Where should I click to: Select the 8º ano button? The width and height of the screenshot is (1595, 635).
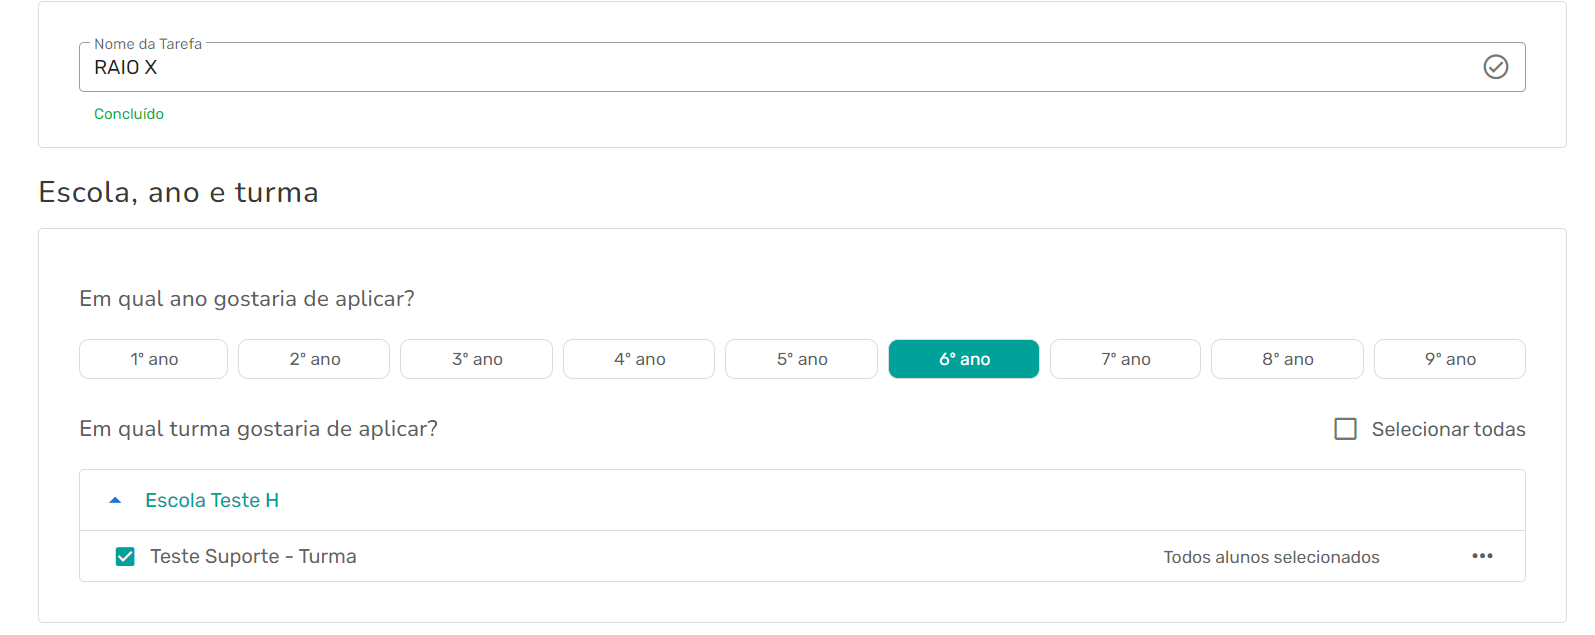(x=1287, y=359)
